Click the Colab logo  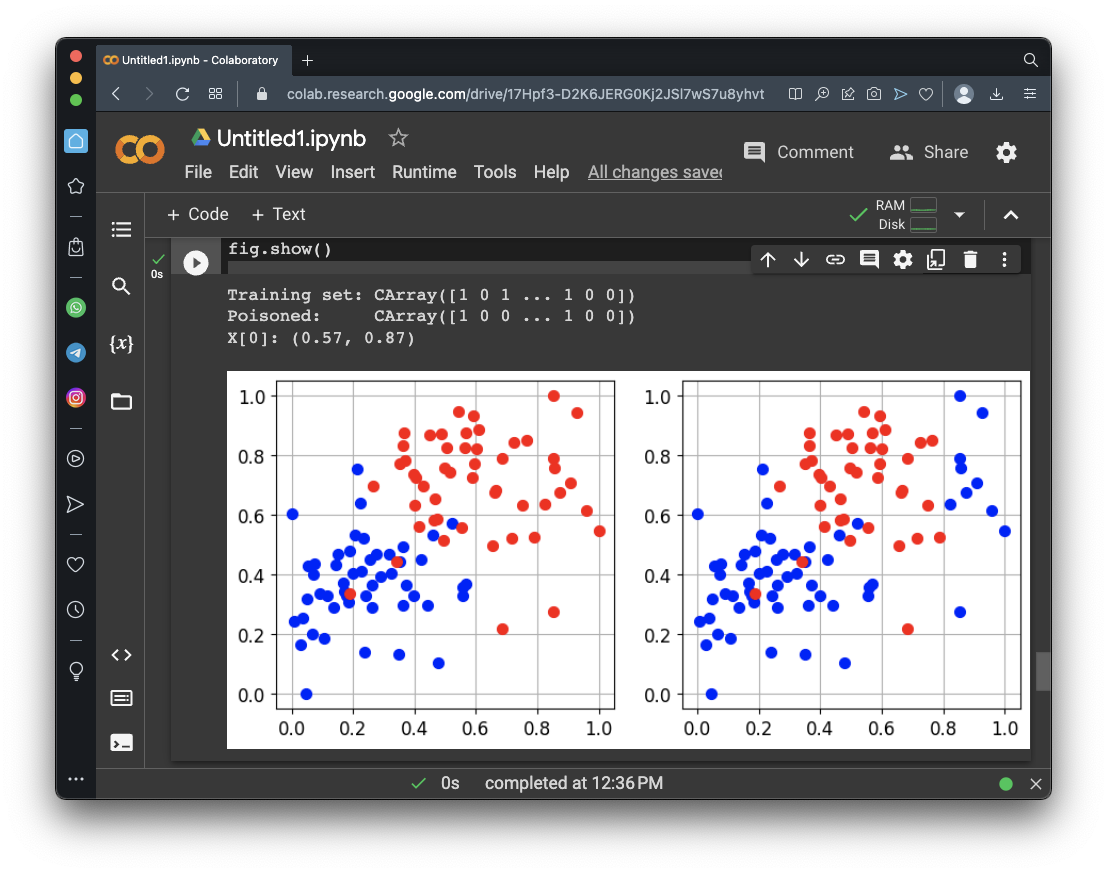pyautogui.click(x=140, y=150)
